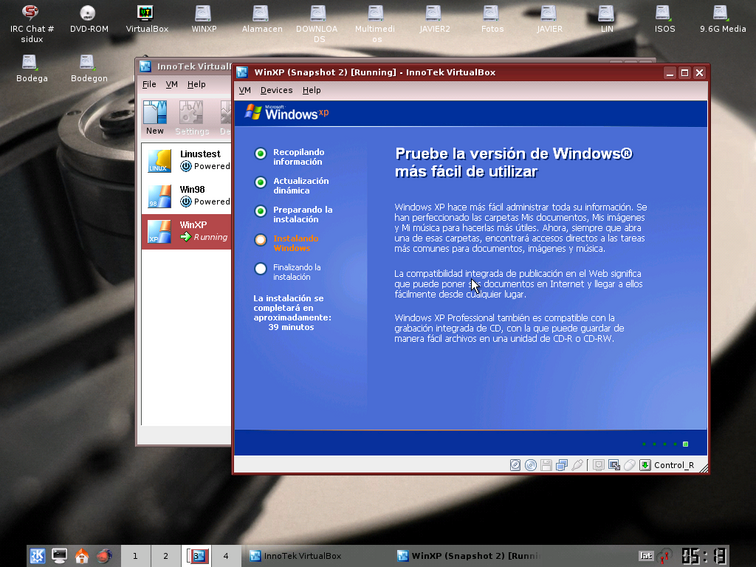Open the DVD-ROM desktop icon
Image resolution: width=756 pixels, height=567 pixels.
point(89,18)
